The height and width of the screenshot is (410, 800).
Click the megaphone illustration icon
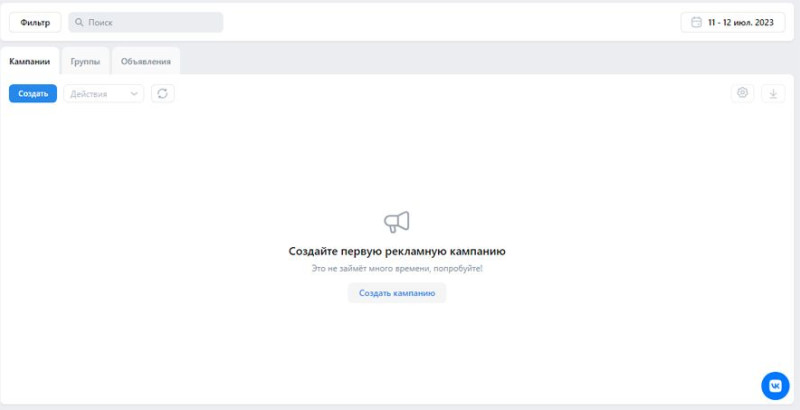pos(396,222)
